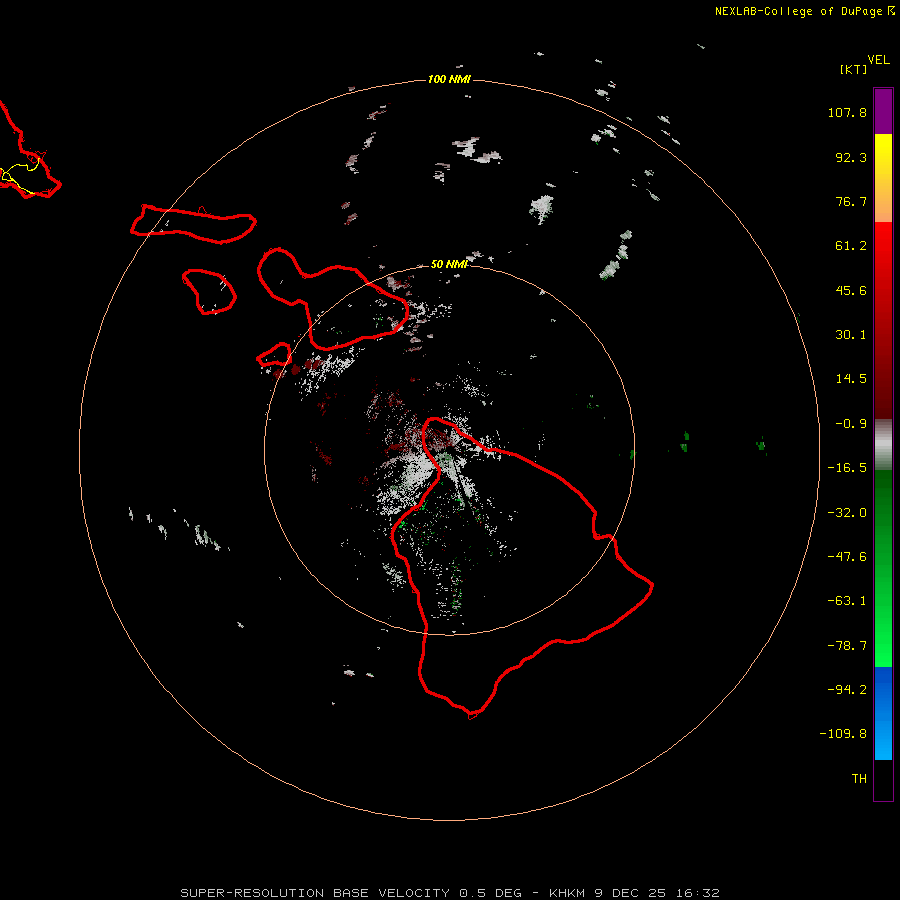Image resolution: width=900 pixels, height=900 pixels.
Task: Select the 30.1 legend value
Action: point(851,335)
